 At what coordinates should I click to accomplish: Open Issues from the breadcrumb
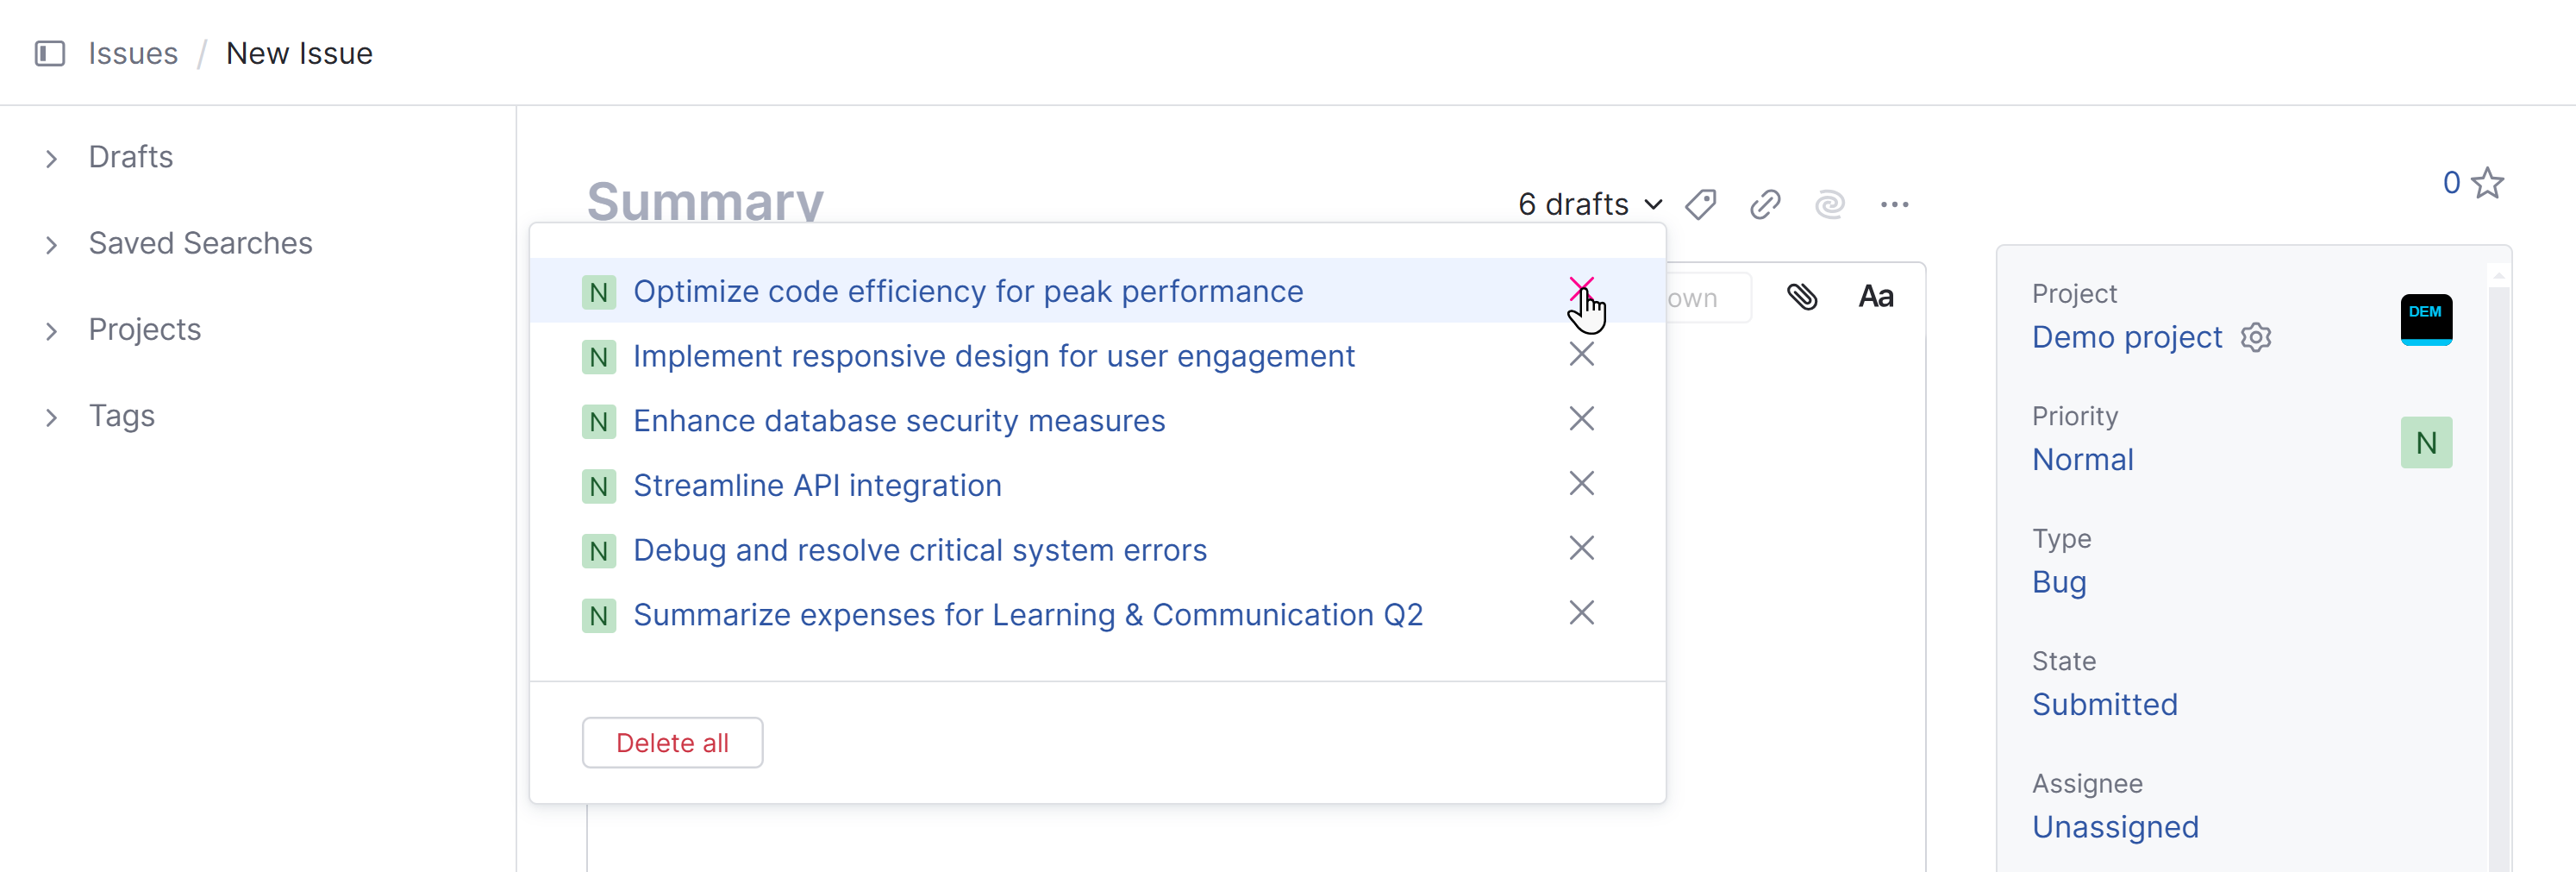(x=132, y=54)
